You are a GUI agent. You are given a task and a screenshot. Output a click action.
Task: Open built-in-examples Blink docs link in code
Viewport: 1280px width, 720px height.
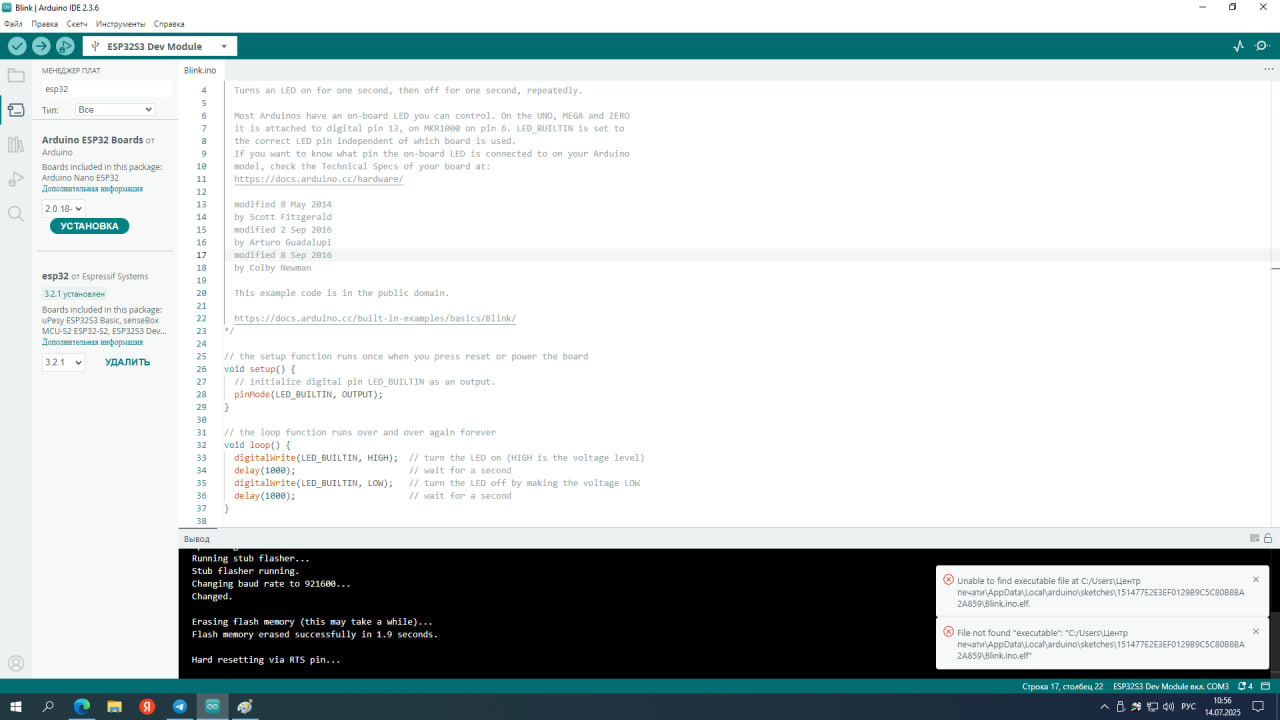pos(375,318)
